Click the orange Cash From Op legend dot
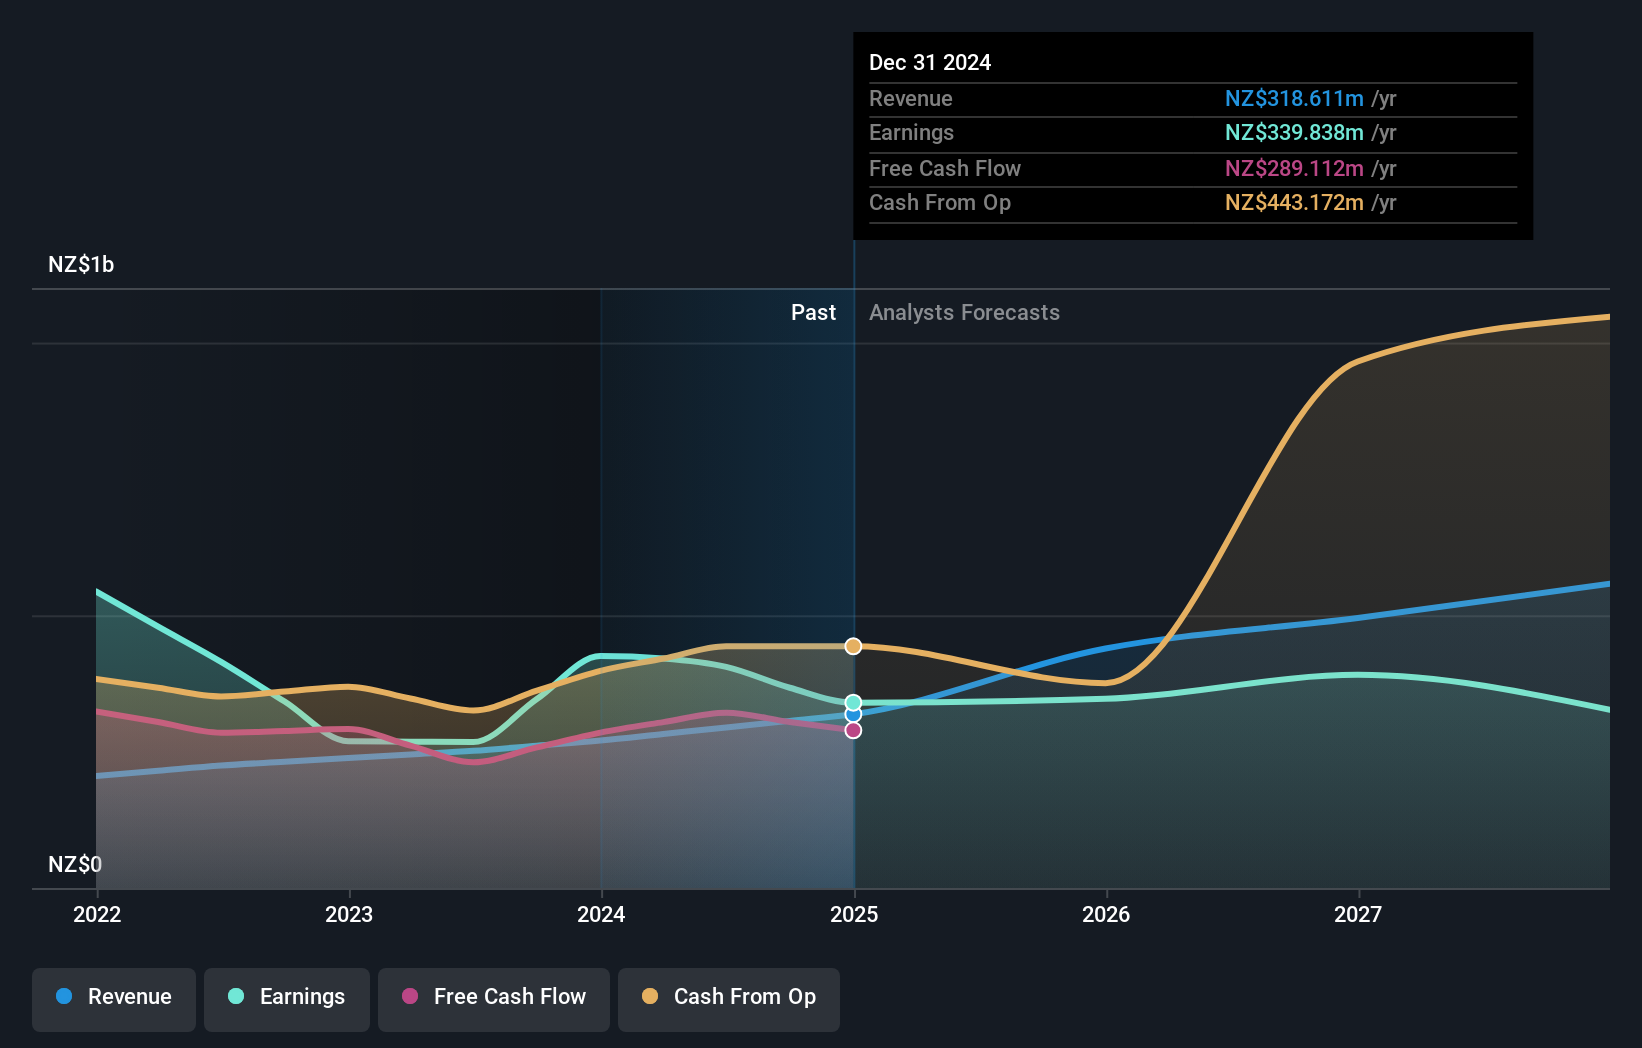Screen dimensions: 1642x1048 click(x=650, y=996)
